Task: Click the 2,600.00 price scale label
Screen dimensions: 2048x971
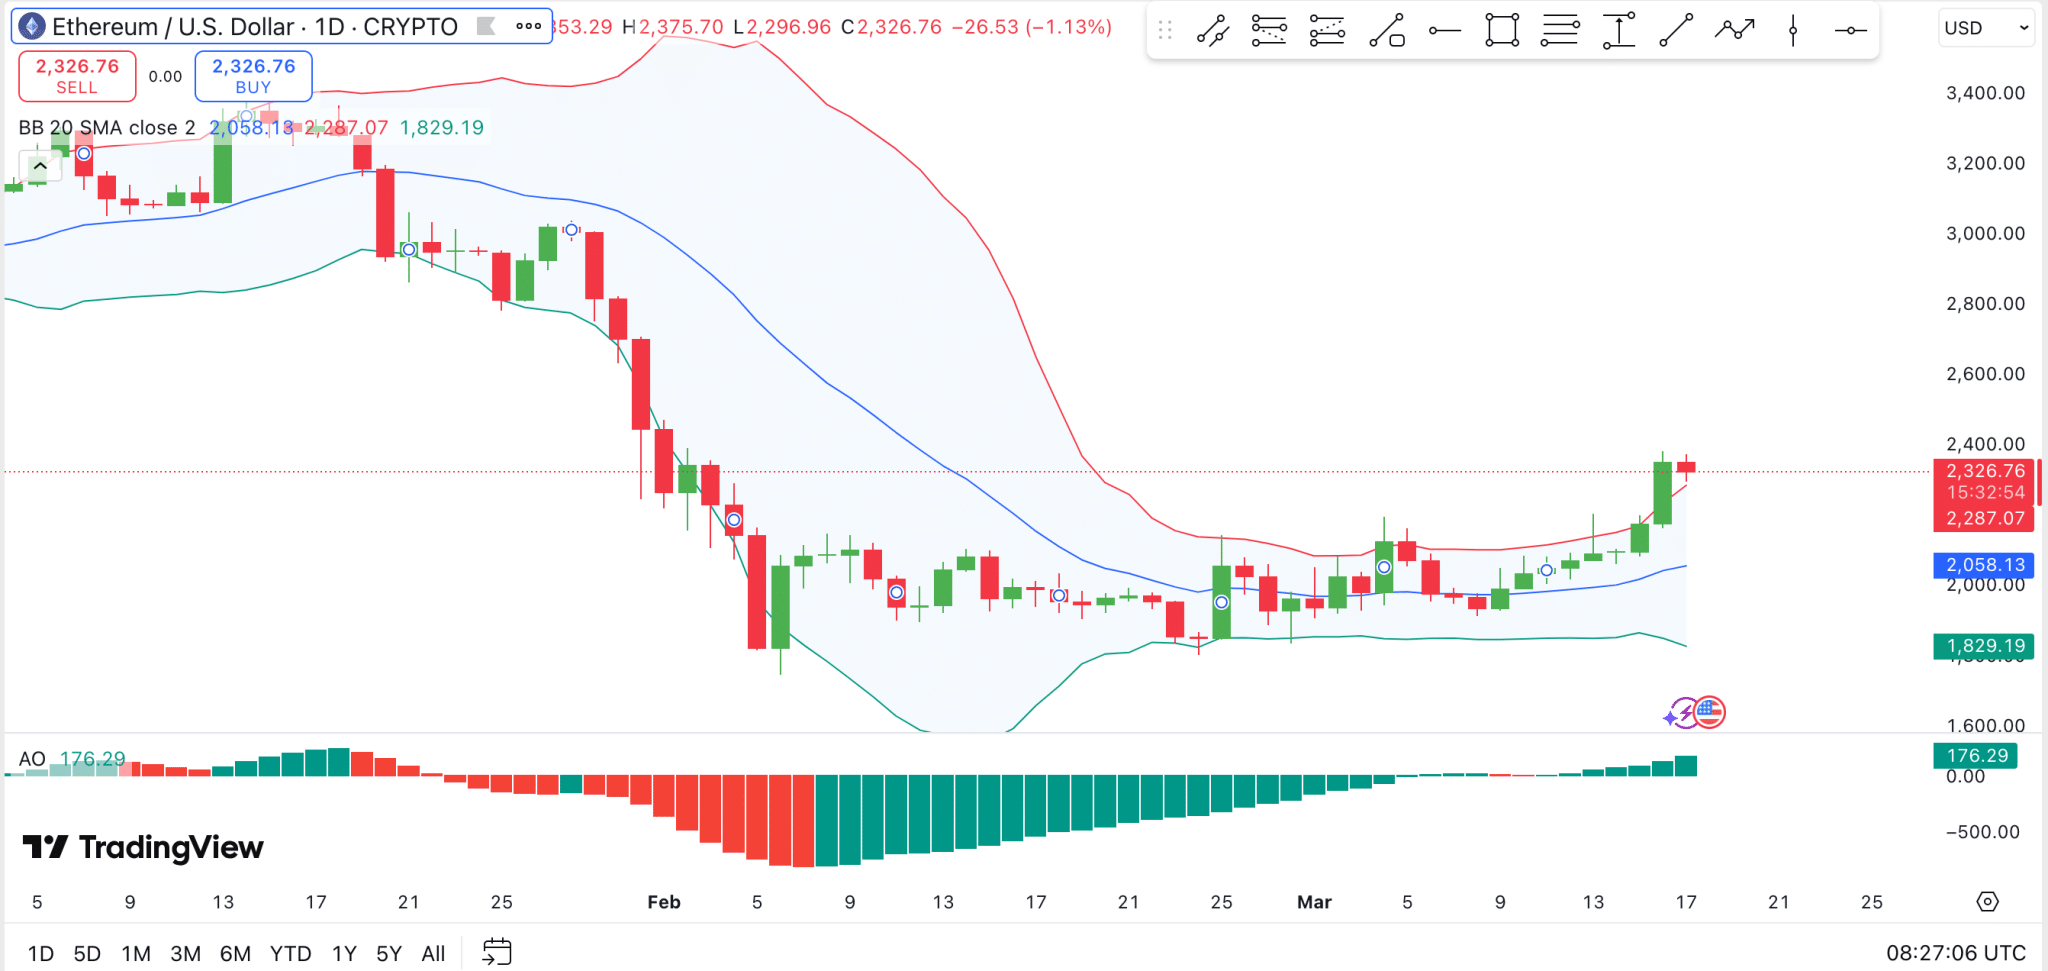Action: [1985, 374]
